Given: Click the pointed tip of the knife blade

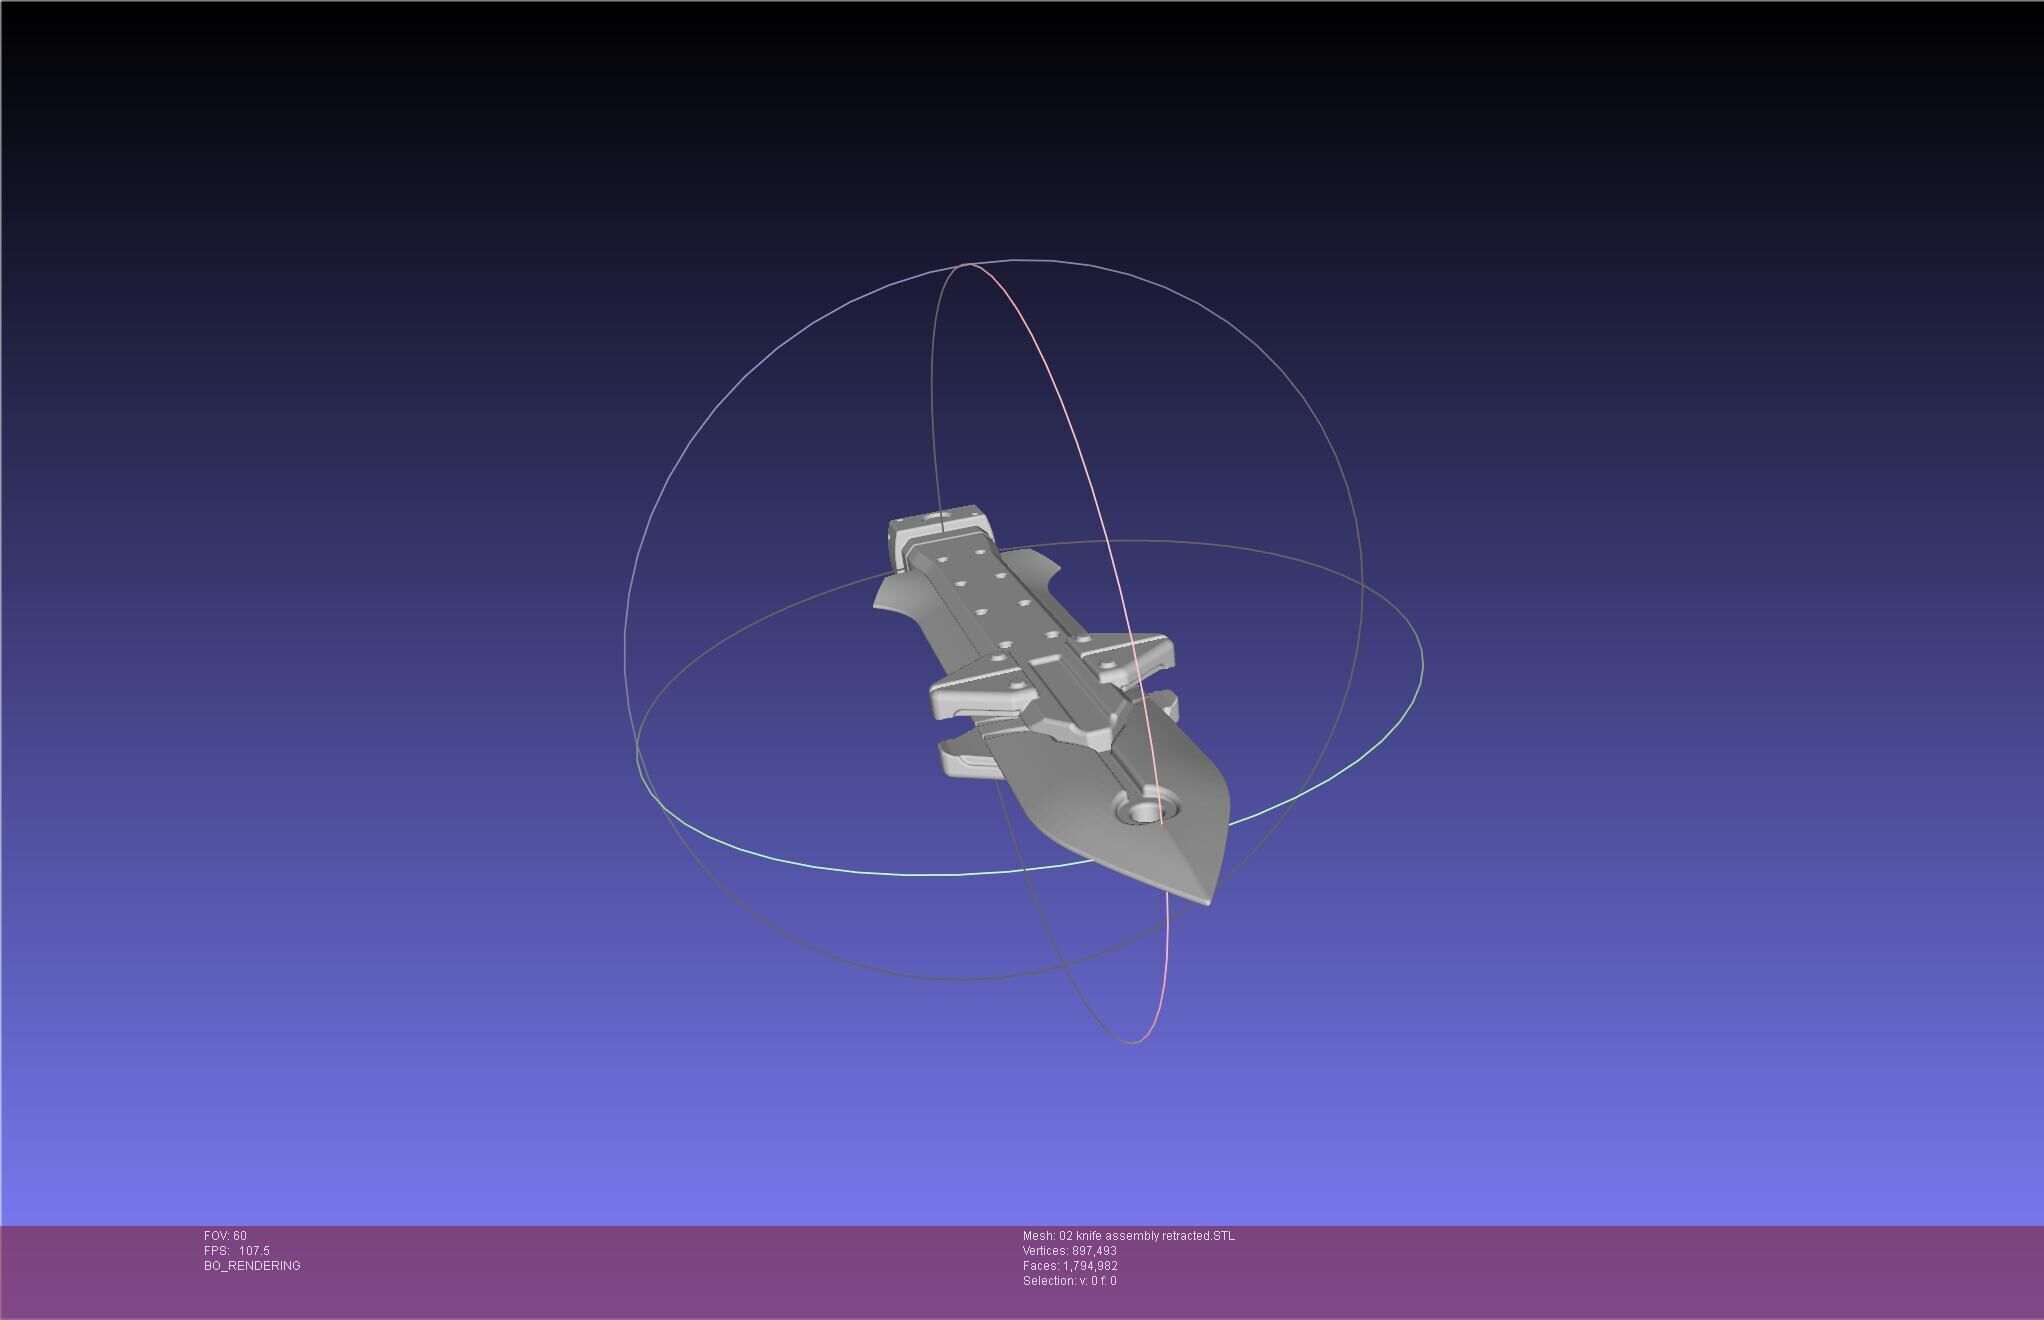Looking at the screenshot, I should pos(1204,898).
